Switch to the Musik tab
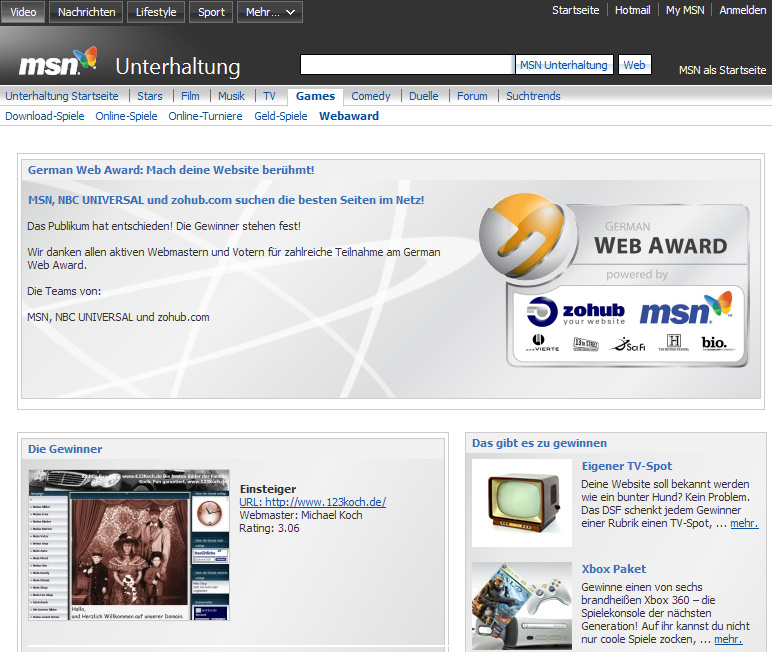 pyautogui.click(x=231, y=96)
